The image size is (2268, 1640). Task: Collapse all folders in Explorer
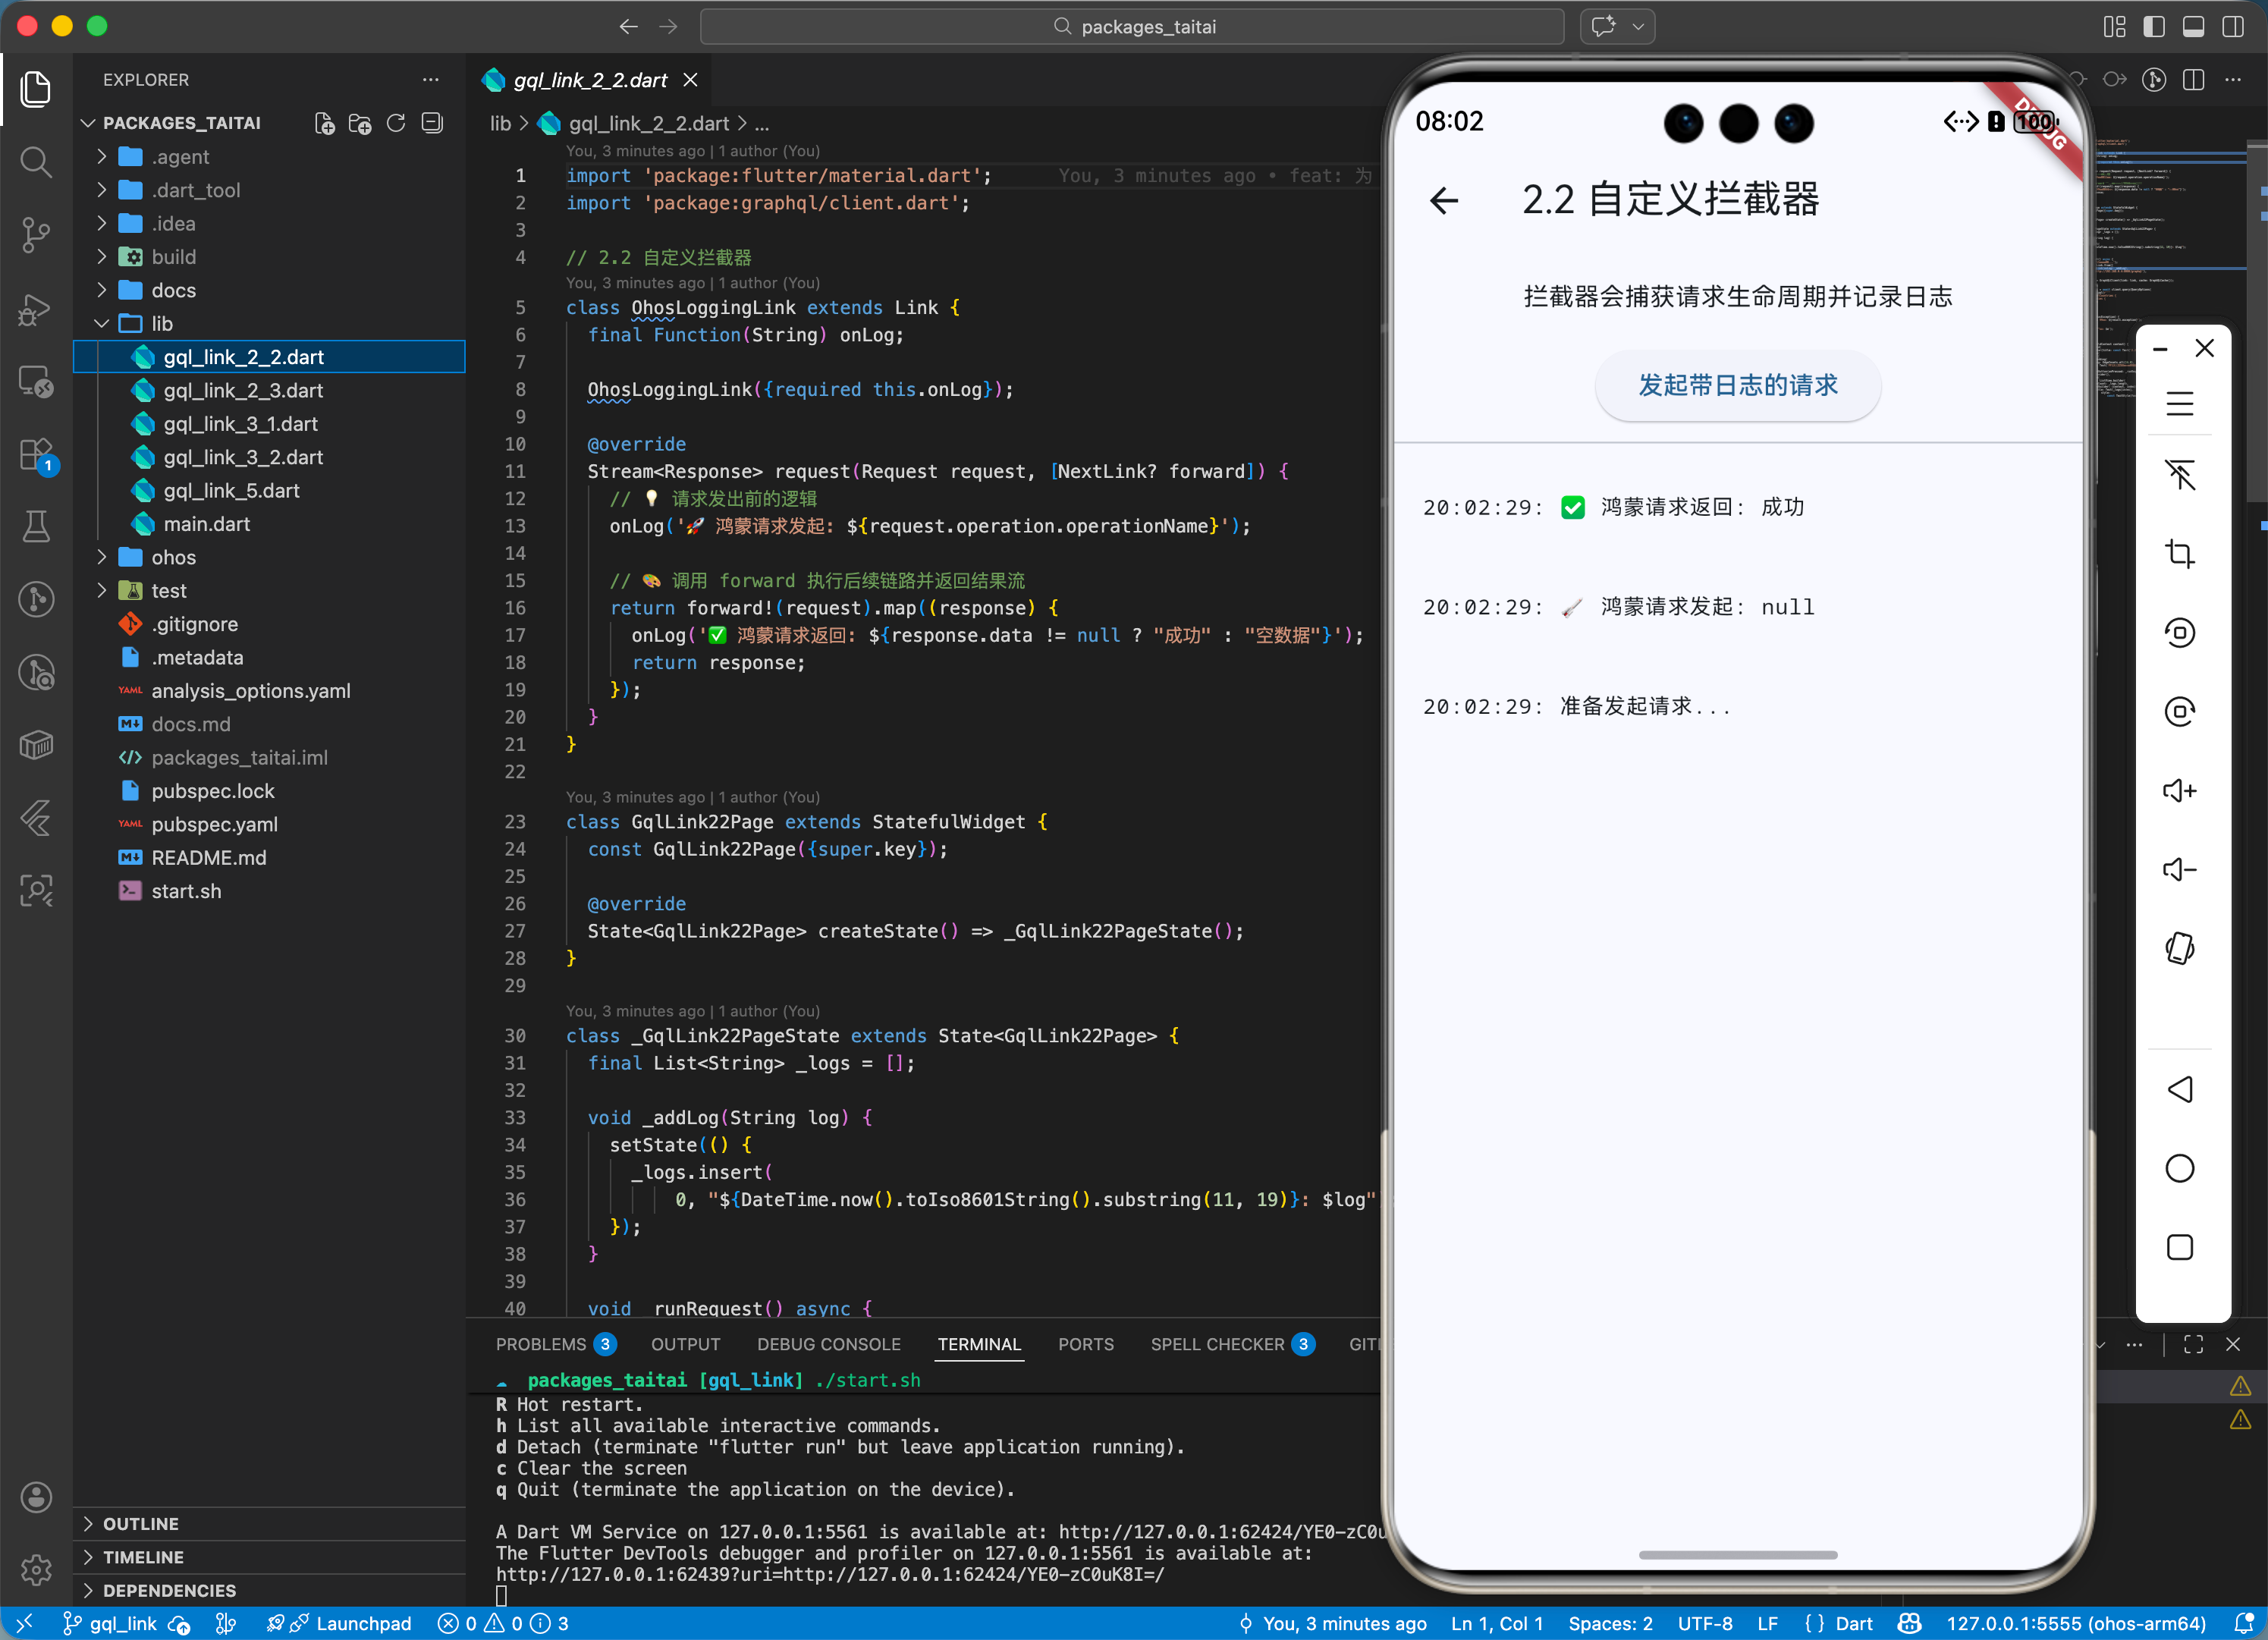click(432, 123)
